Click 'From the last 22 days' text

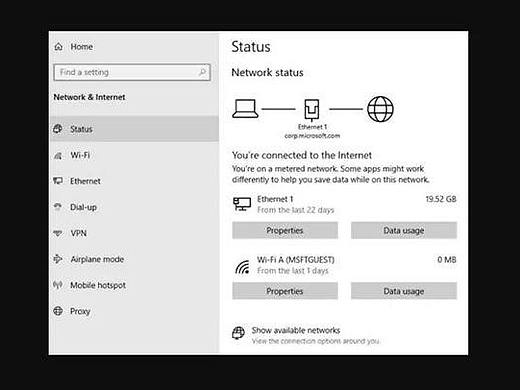295,210
